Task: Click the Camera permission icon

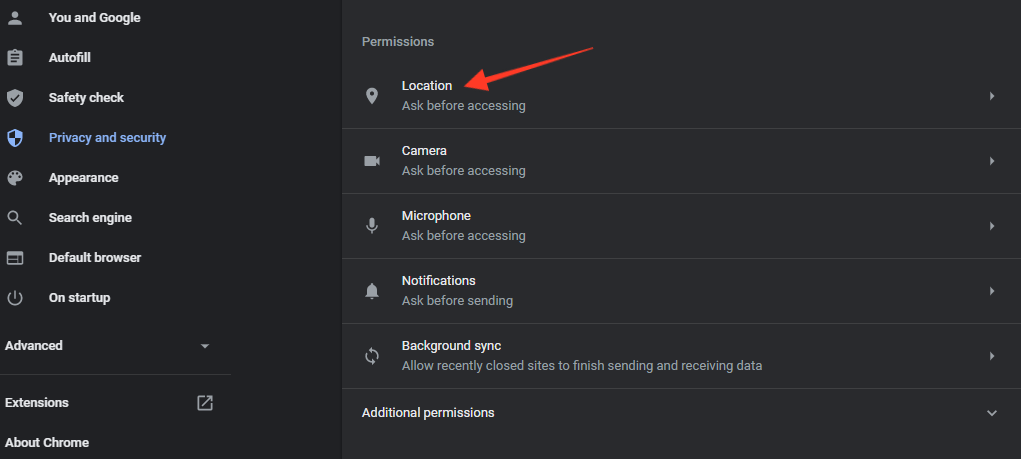Action: tap(372, 161)
